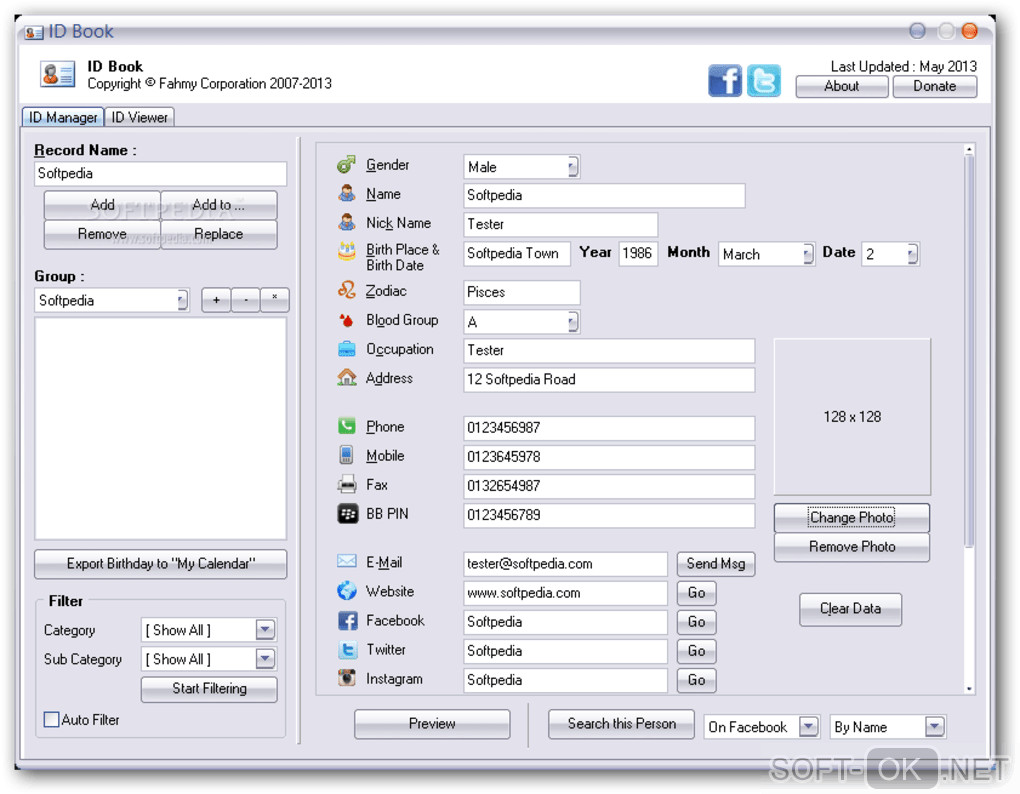Click the green Phone icon

coord(347,426)
